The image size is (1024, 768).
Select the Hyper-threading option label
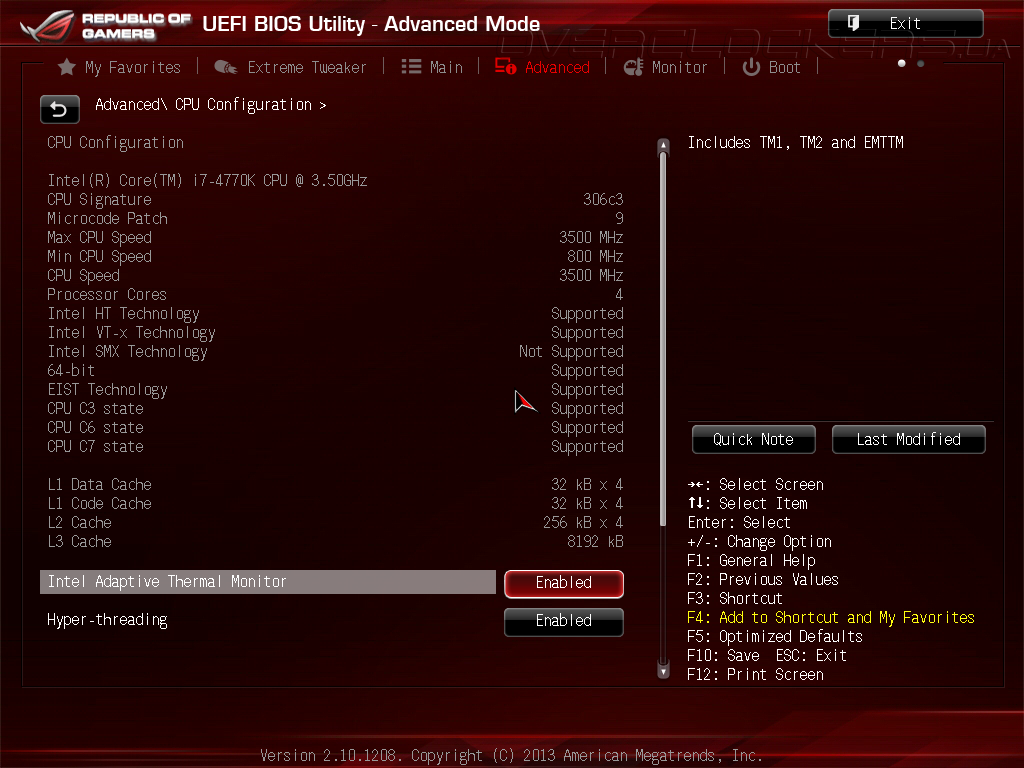pos(107,620)
